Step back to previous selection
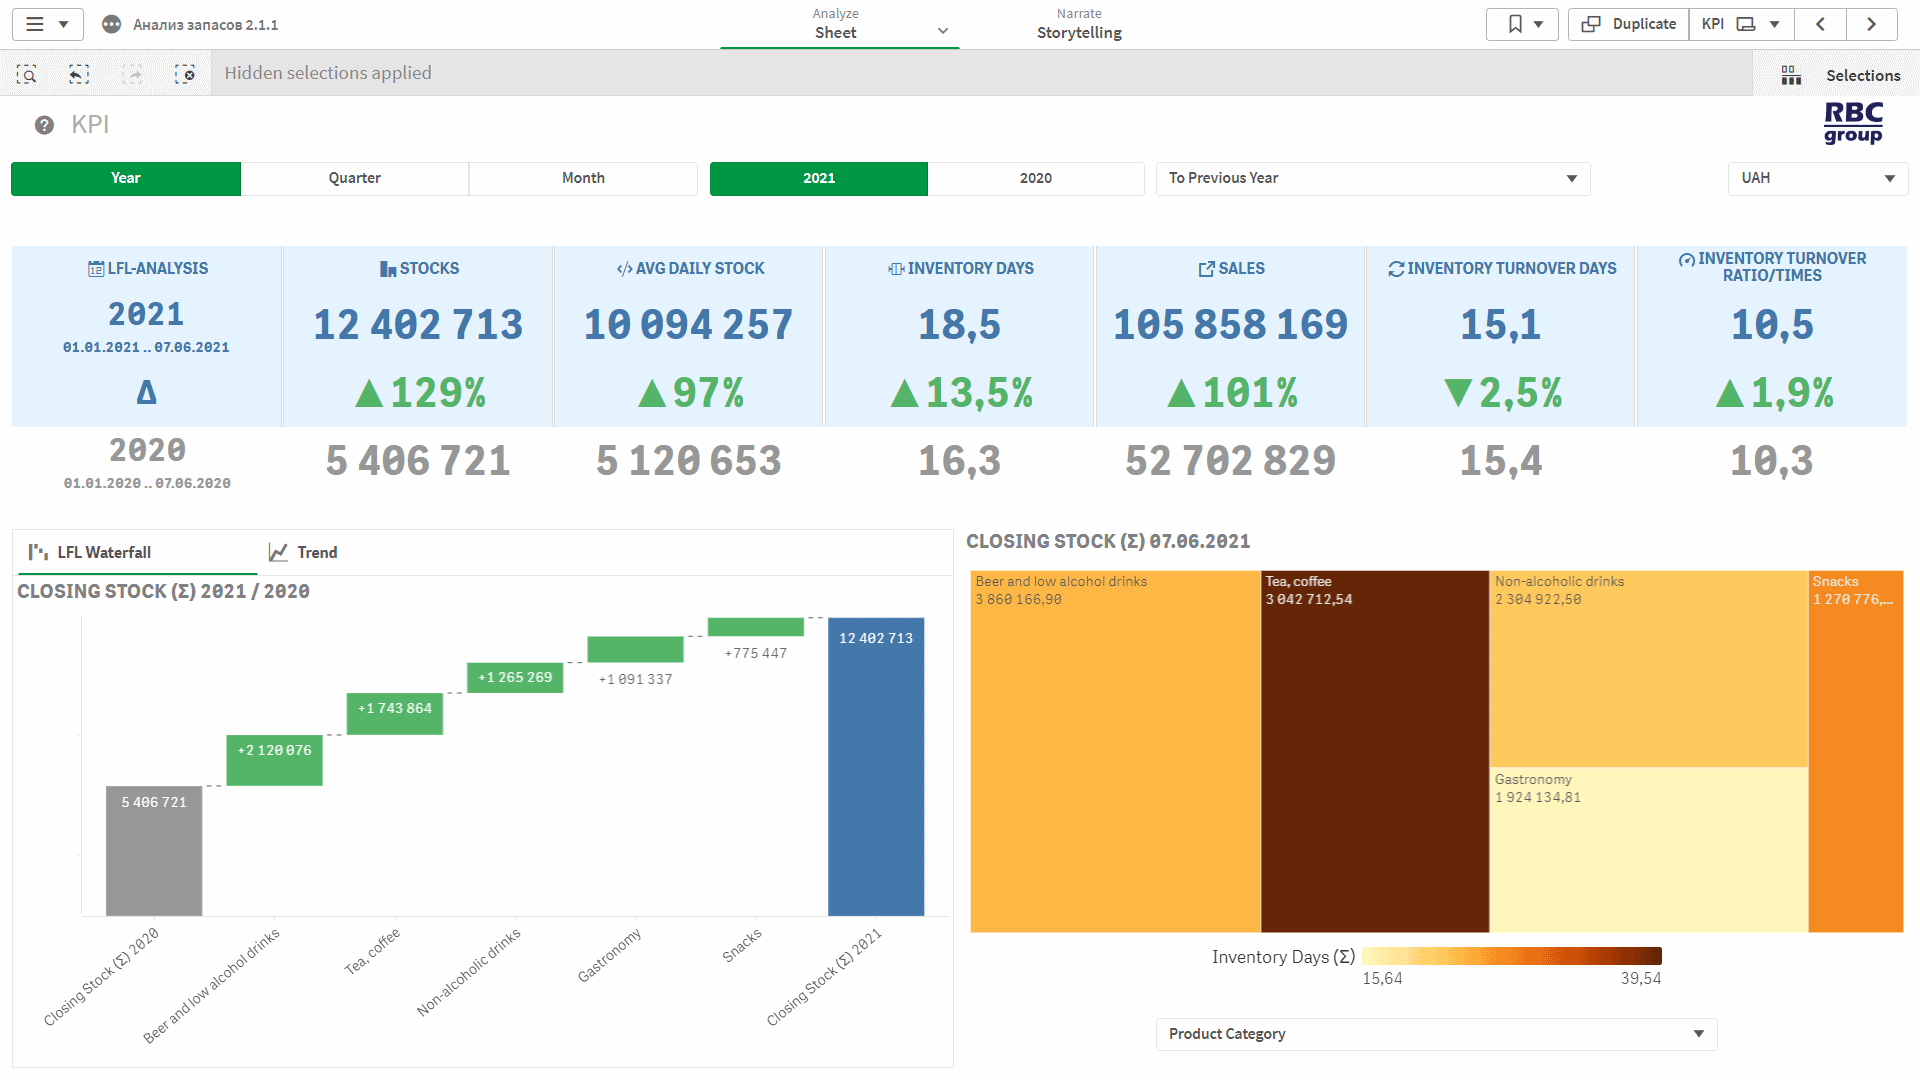The image size is (1920, 1080). [79, 73]
